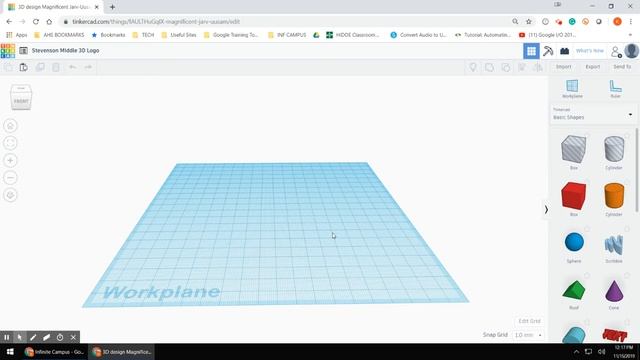Open the user profile avatar
This screenshot has width=640, height=360.
(x=632, y=51)
